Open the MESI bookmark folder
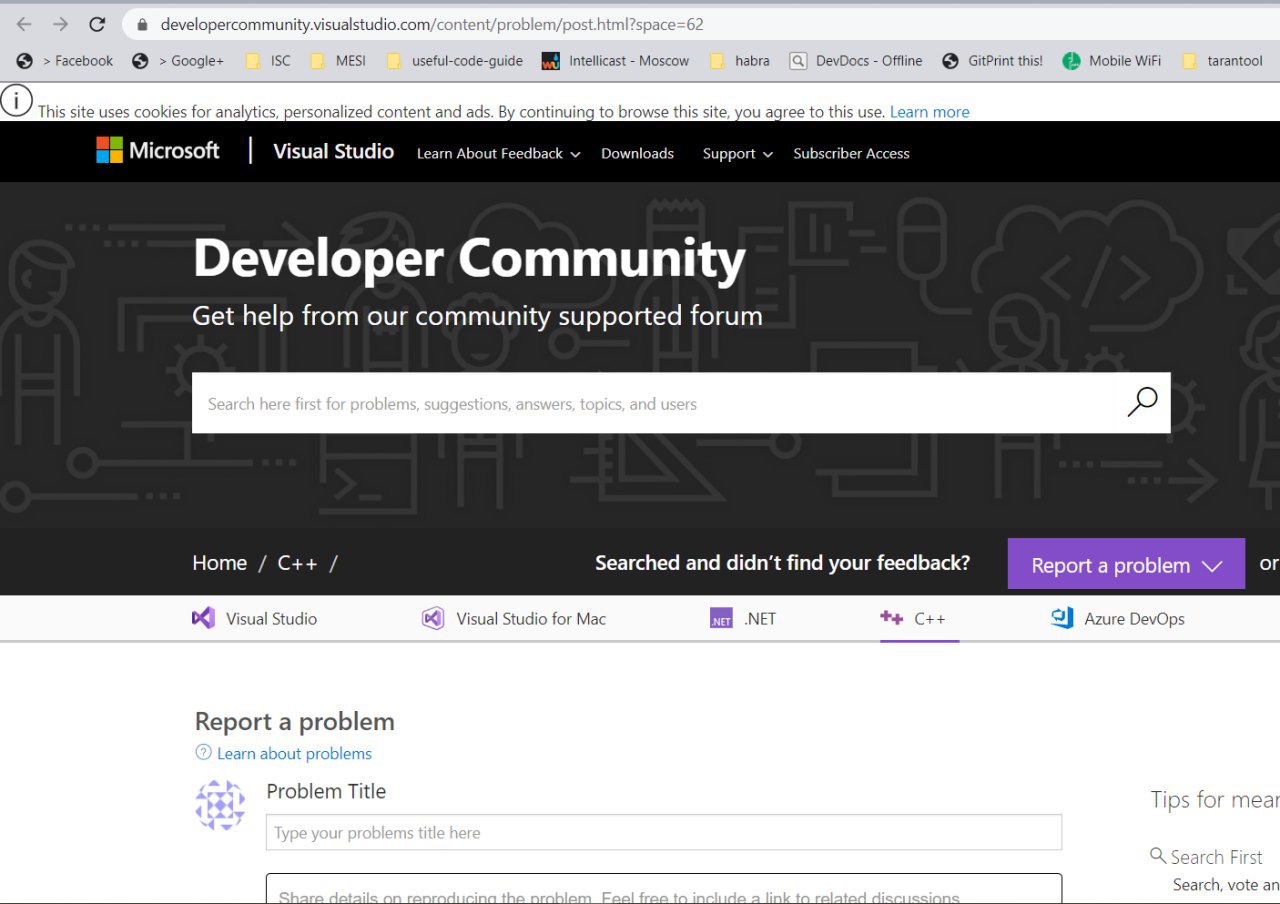The width and height of the screenshot is (1280, 904). pyautogui.click(x=338, y=61)
